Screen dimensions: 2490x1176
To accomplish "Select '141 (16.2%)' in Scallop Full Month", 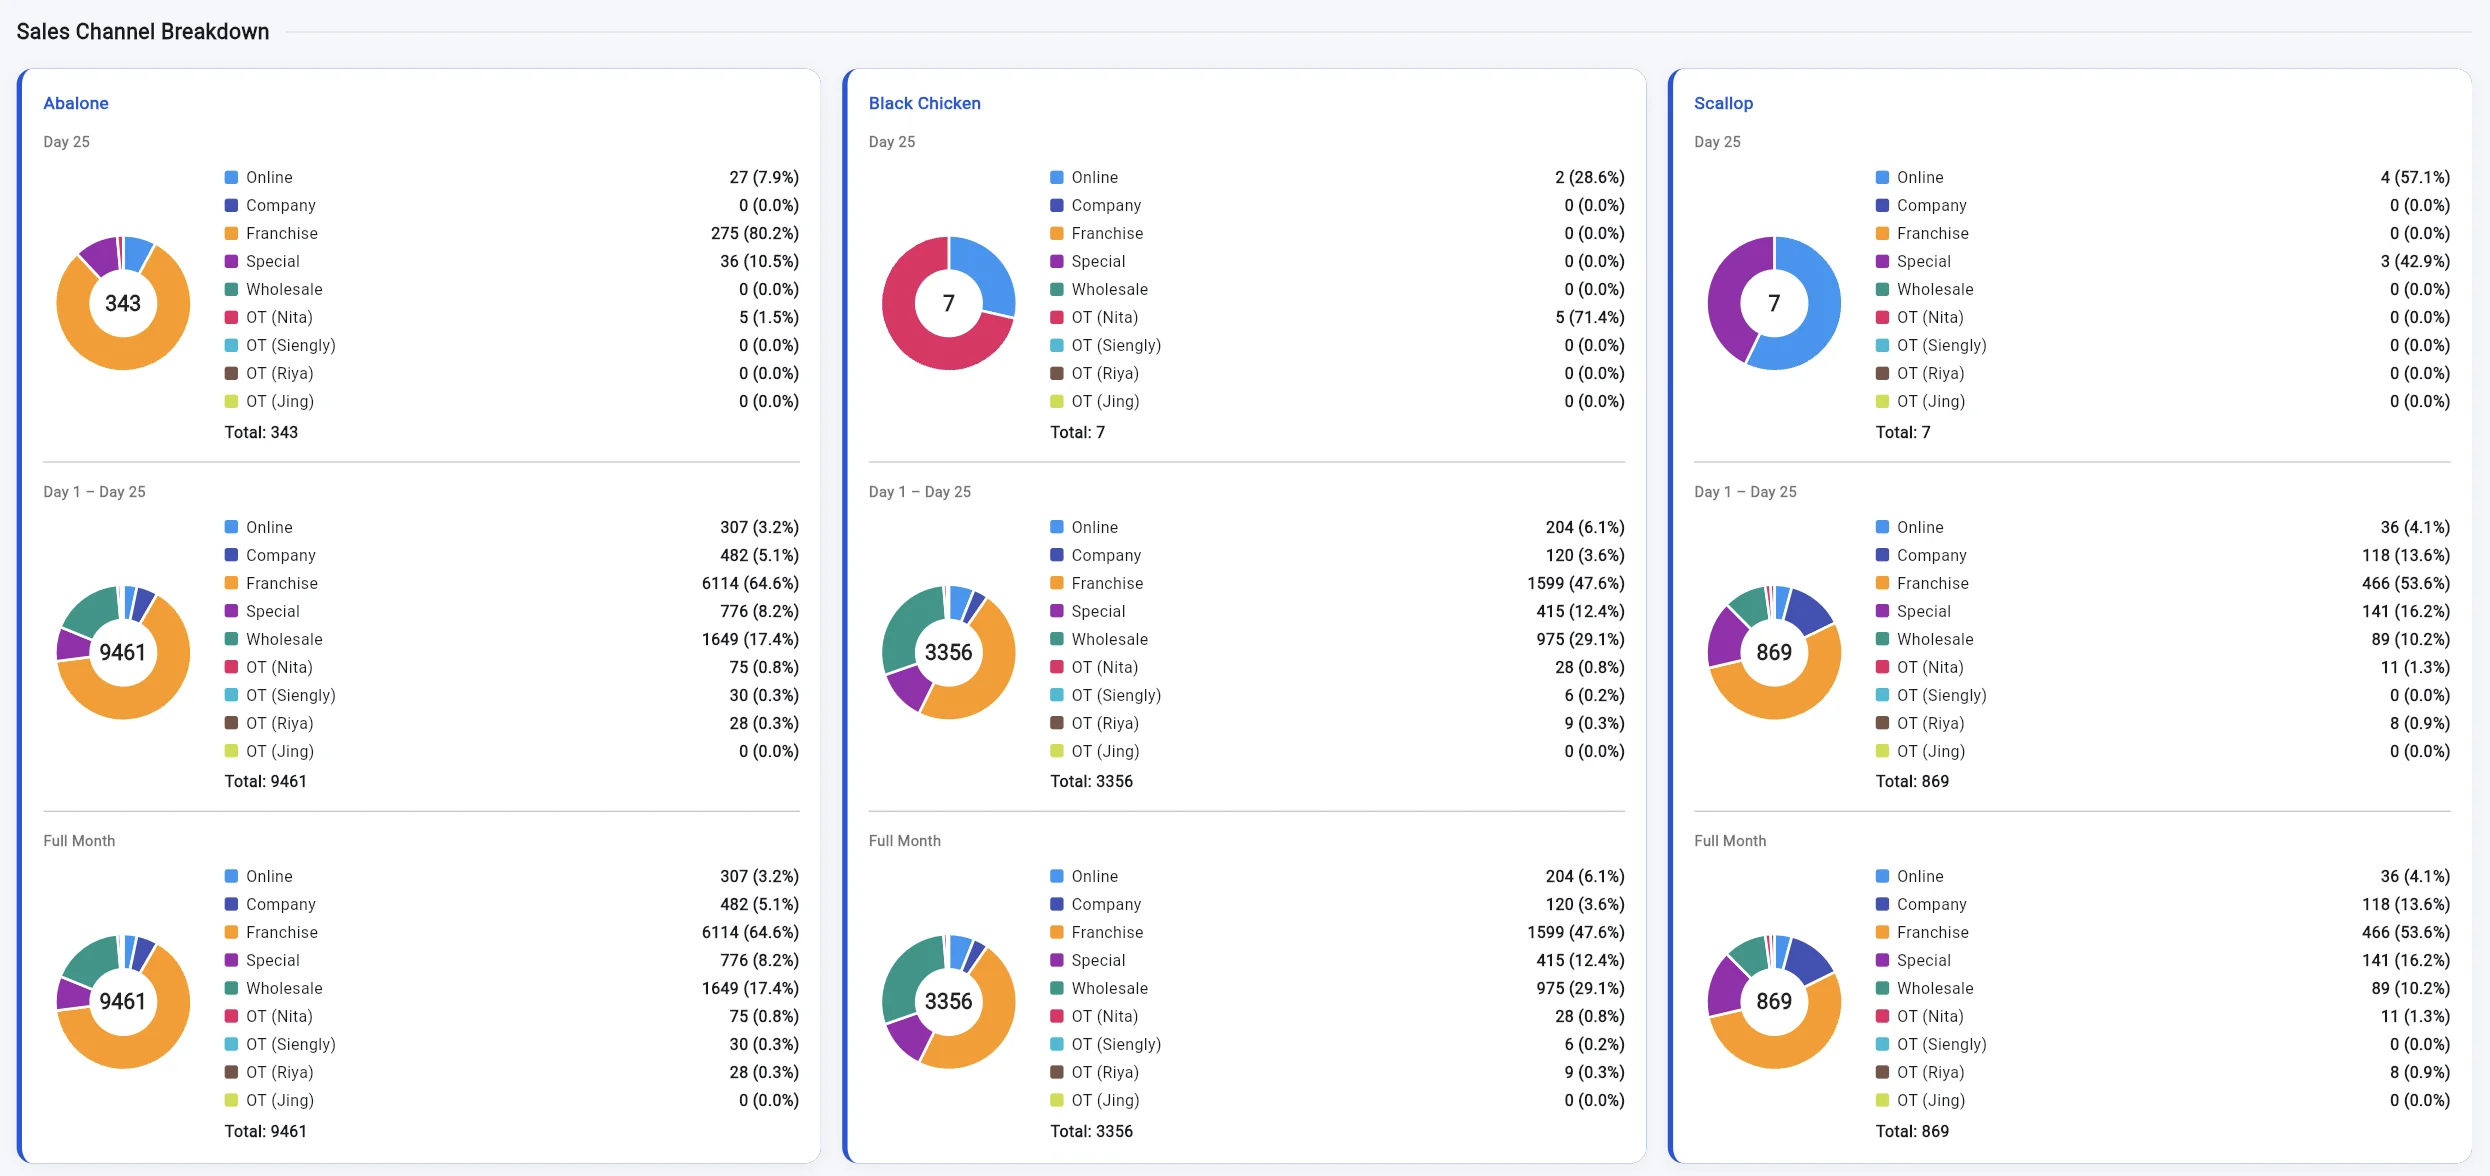I will (x=2406, y=960).
